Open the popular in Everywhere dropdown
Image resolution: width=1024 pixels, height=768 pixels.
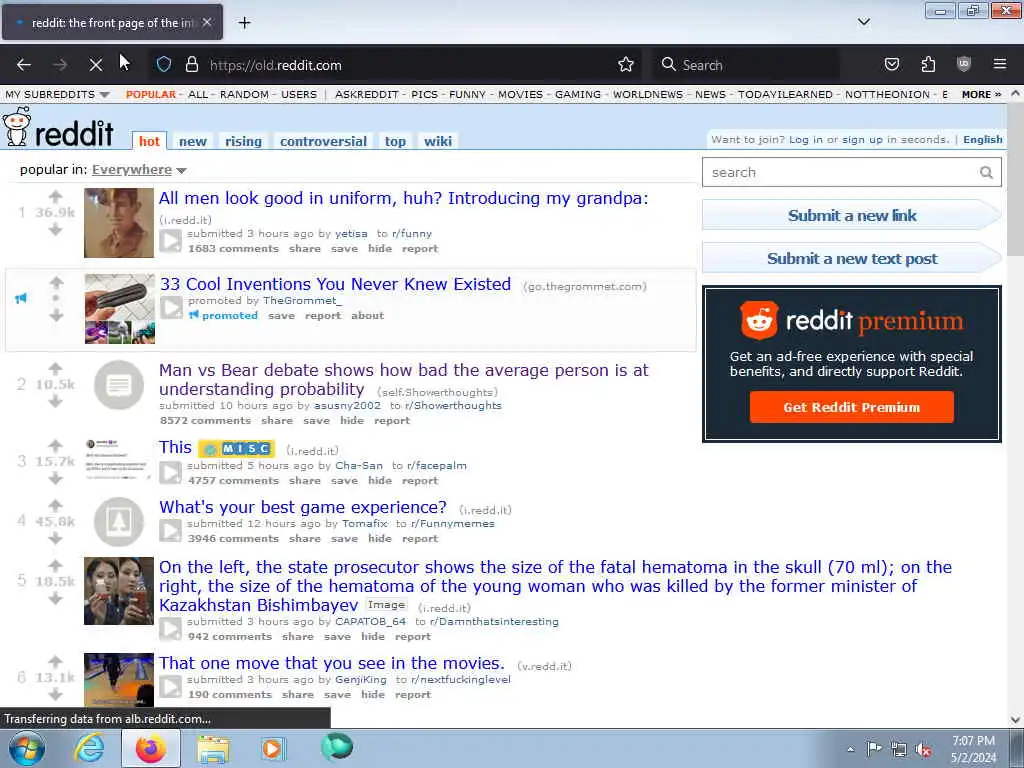point(139,170)
